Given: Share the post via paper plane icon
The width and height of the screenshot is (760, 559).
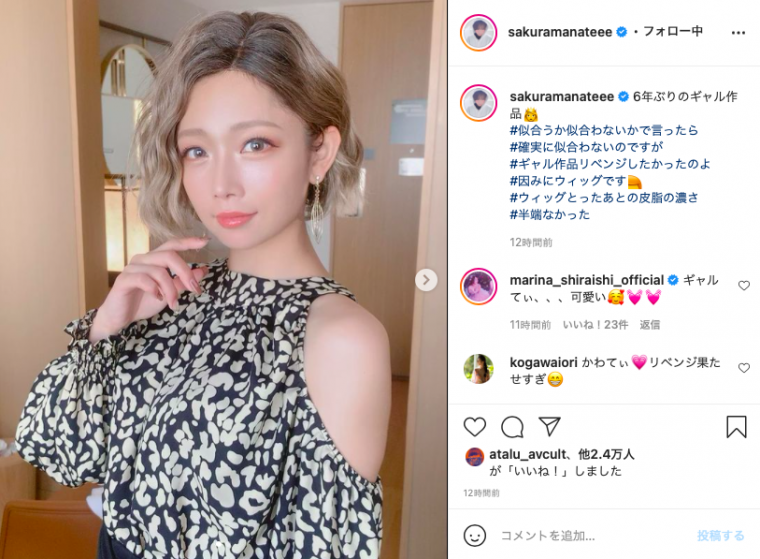Looking at the screenshot, I should pos(549,426).
